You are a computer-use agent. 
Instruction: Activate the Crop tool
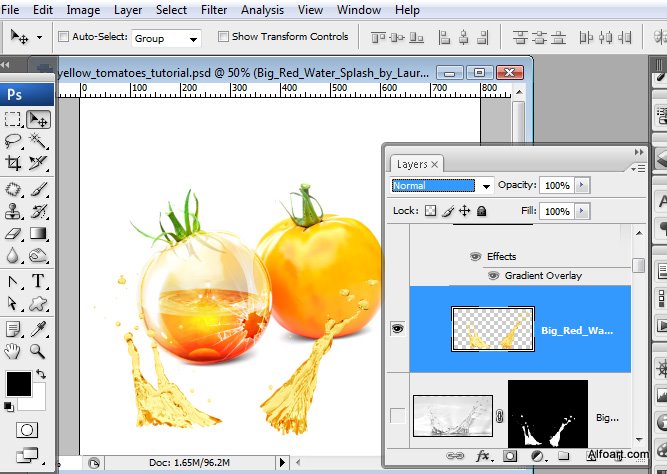tap(13, 163)
